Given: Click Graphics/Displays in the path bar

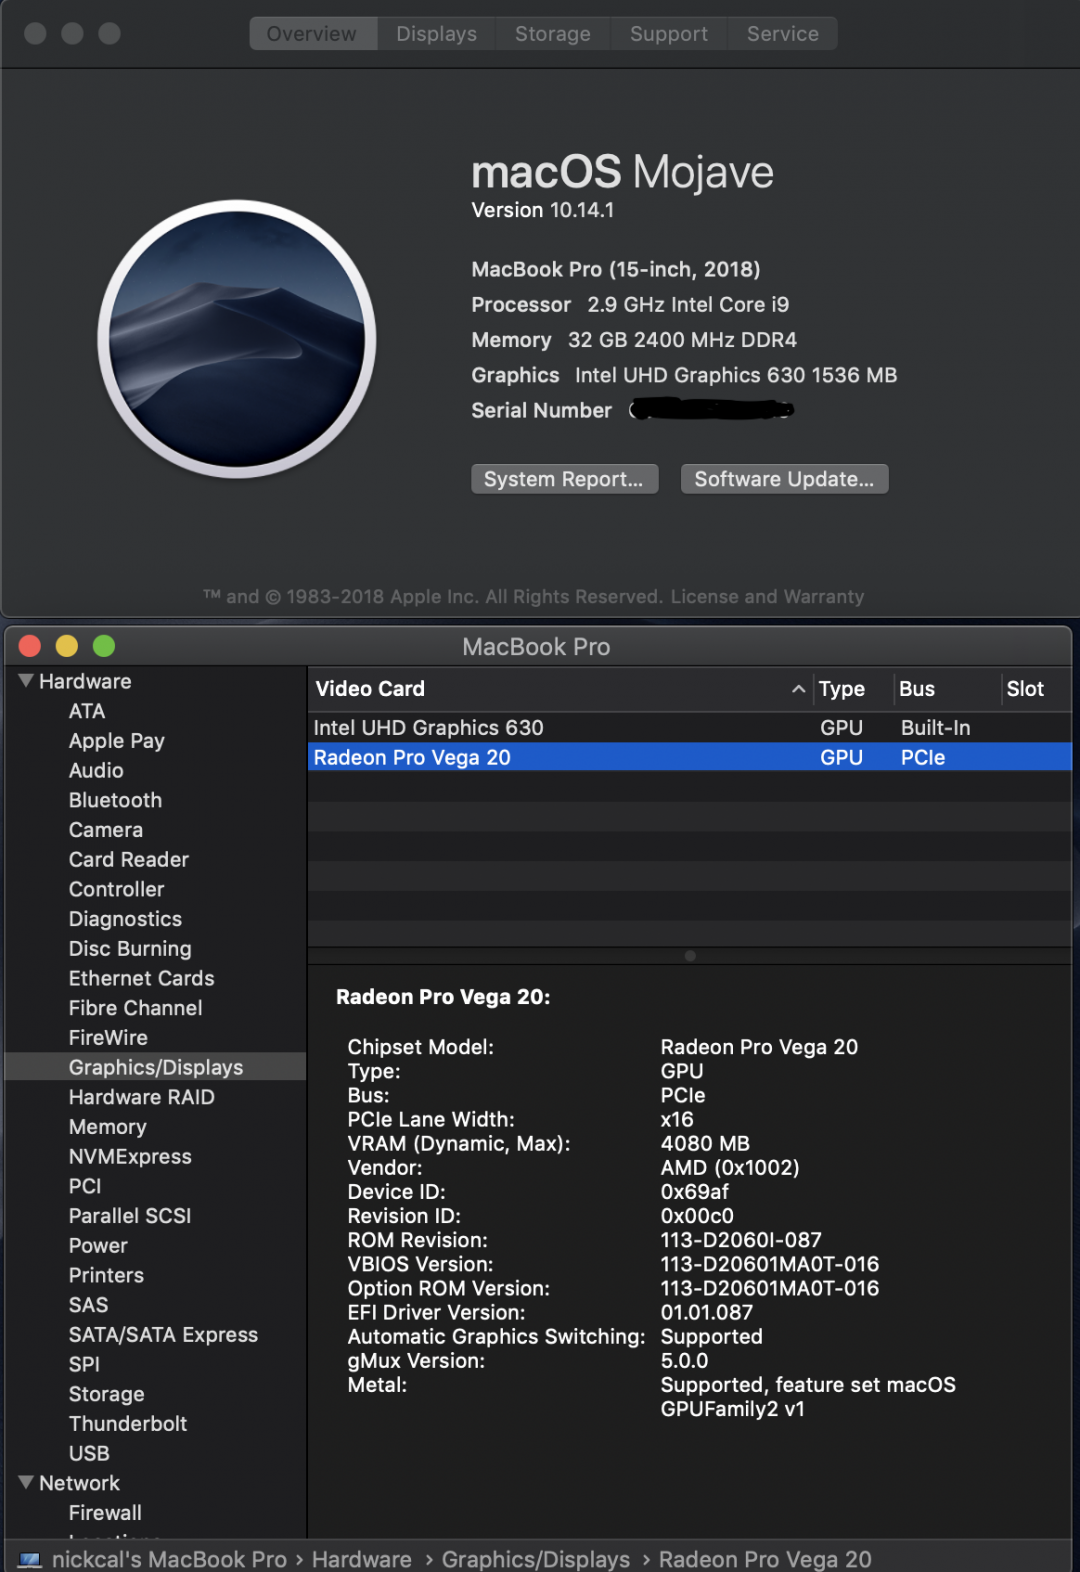Looking at the screenshot, I should pyautogui.click(x=536, y=1560).
